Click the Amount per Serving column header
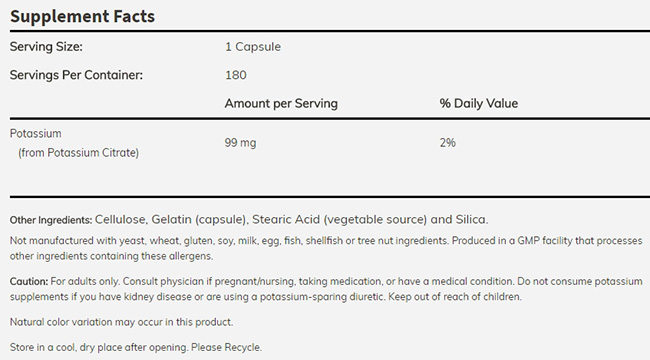 [x=281, y=103]
